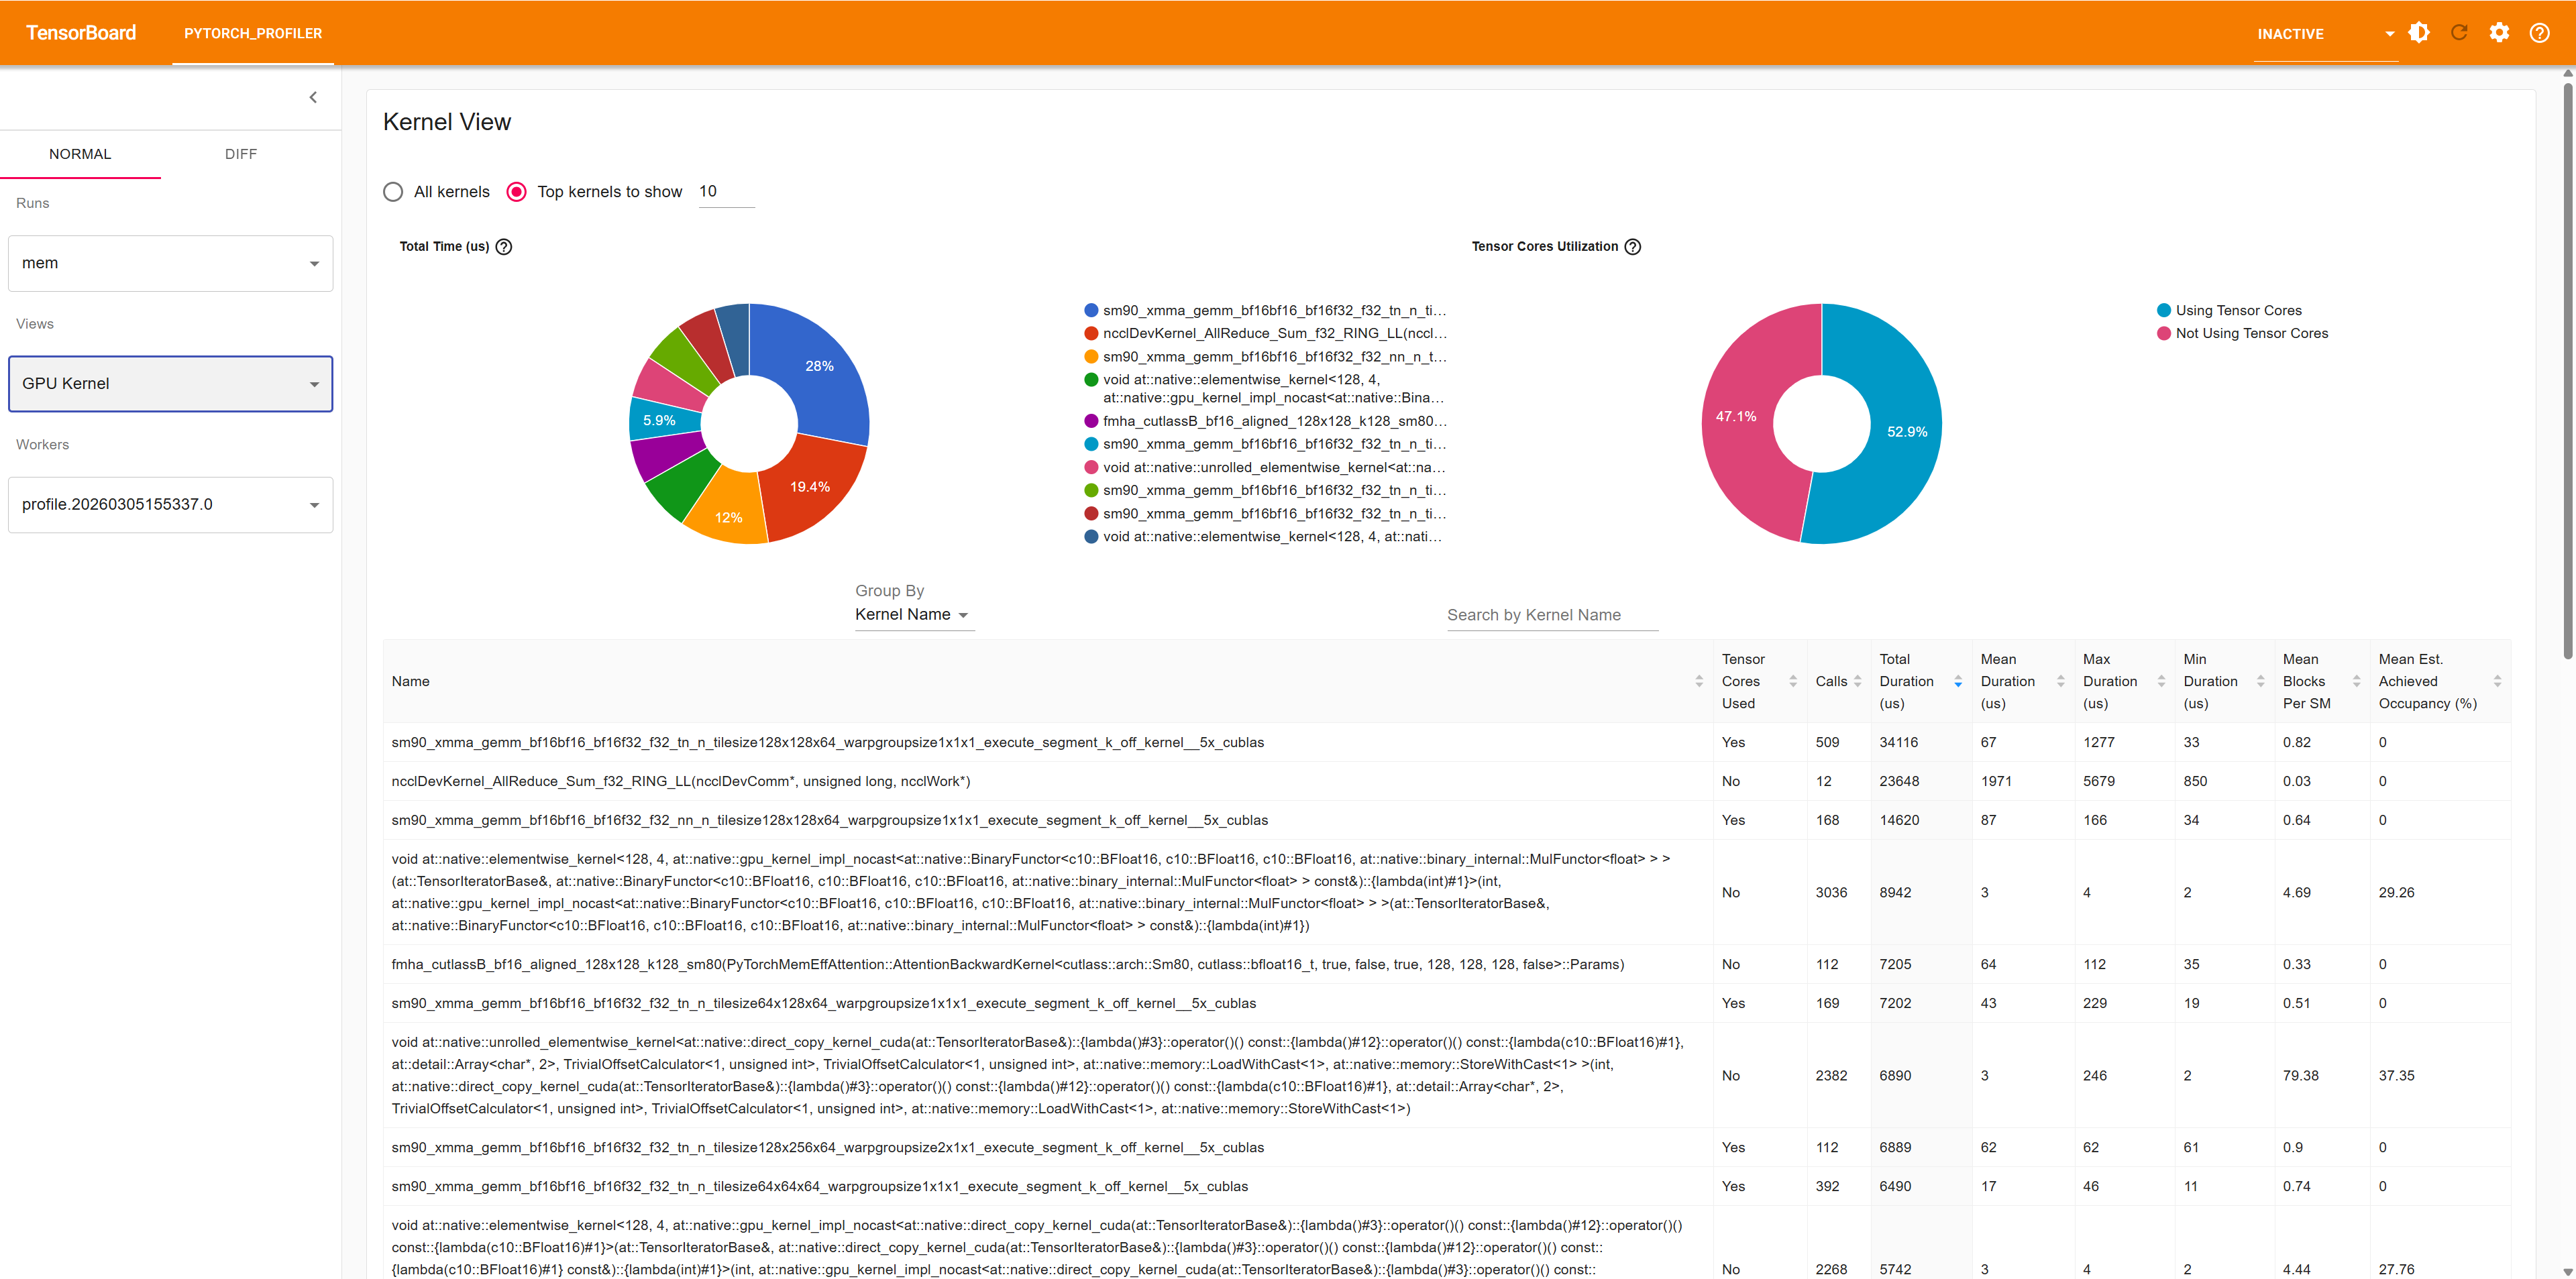The width and height of the screenshot is (2576, 1279).
Task: Switch to the DIFF tab
Action: point(240,154)
